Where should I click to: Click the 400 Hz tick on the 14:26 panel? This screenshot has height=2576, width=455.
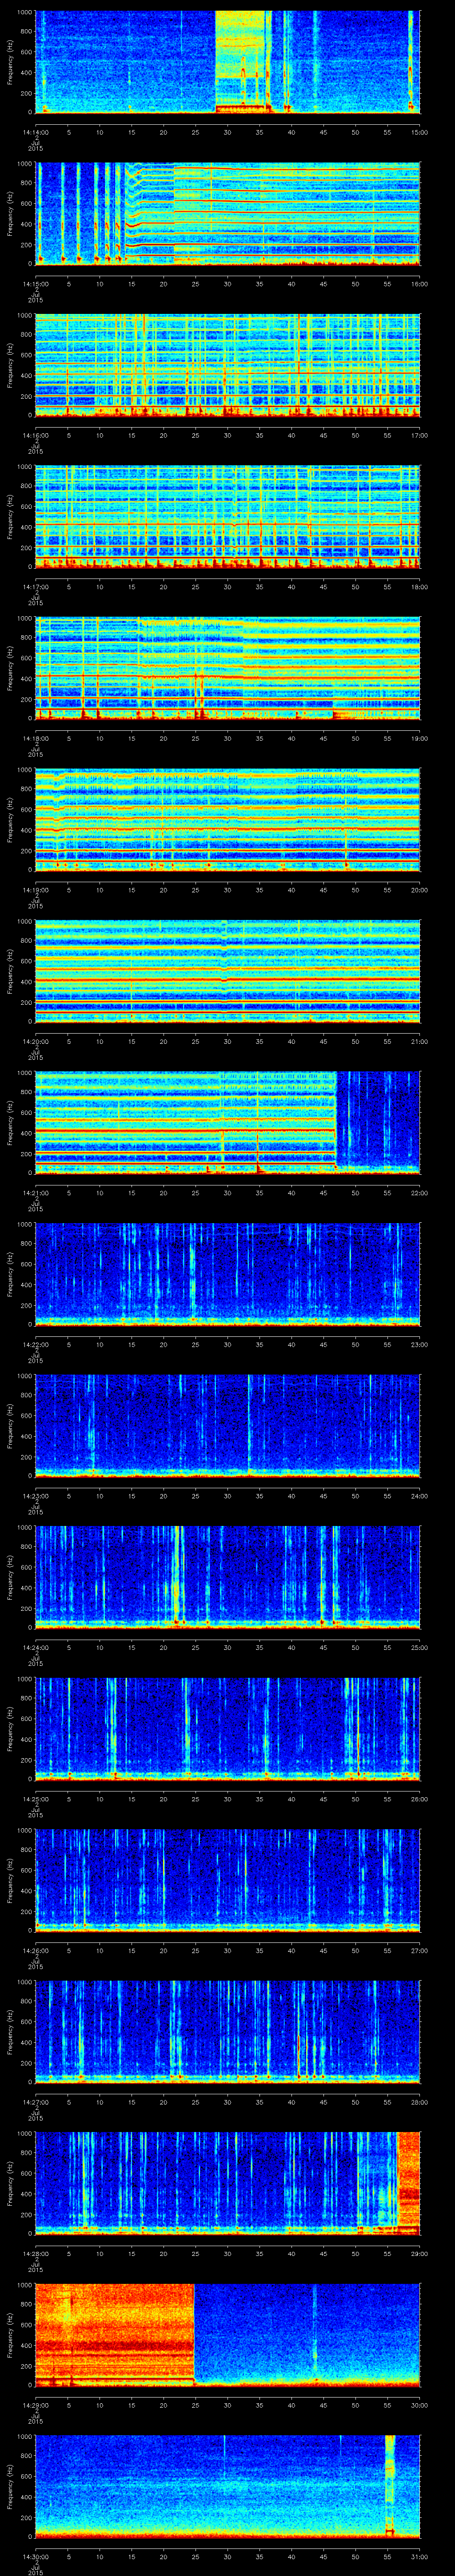point(26,1890)
